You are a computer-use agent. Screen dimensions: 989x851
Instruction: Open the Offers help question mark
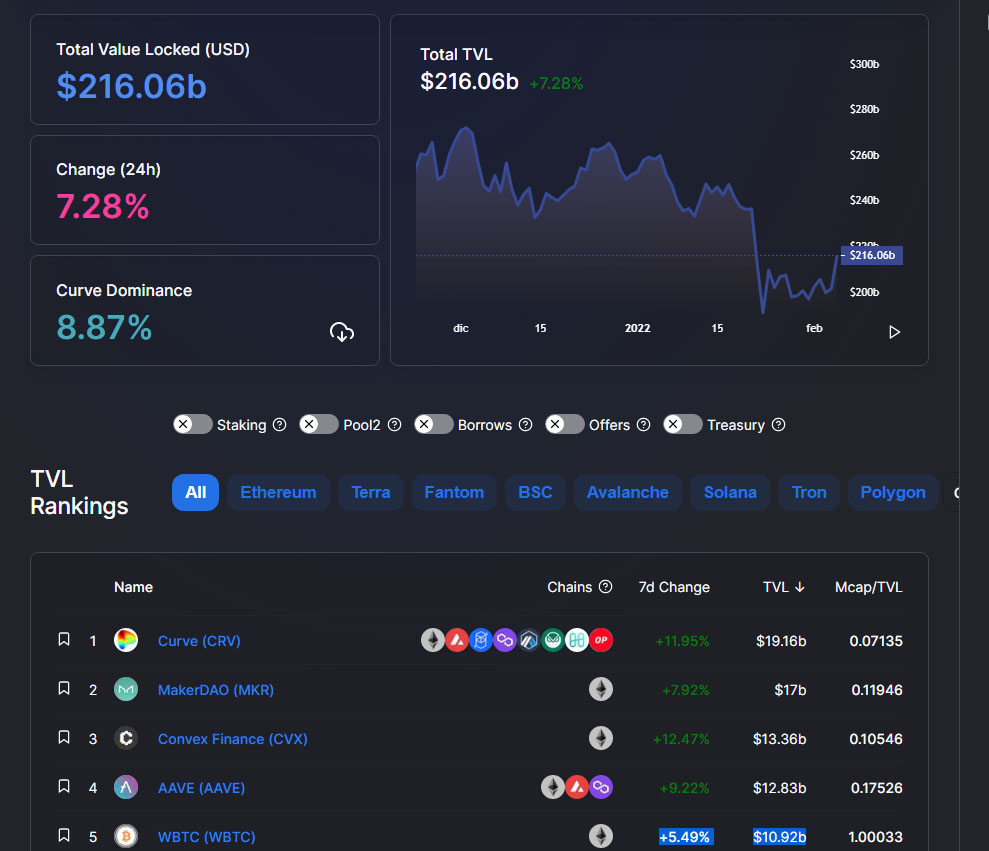[643, 425]
